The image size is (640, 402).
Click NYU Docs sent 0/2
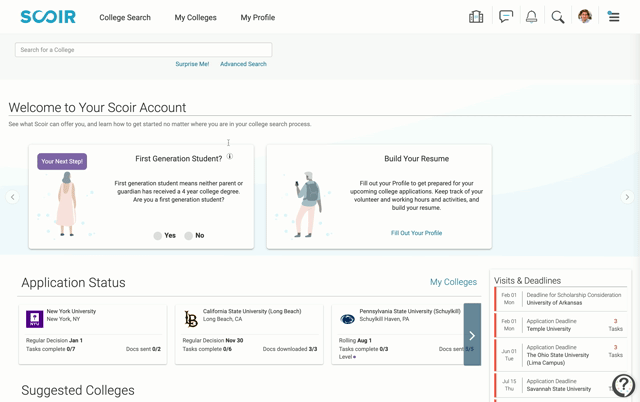coord(143,349)
